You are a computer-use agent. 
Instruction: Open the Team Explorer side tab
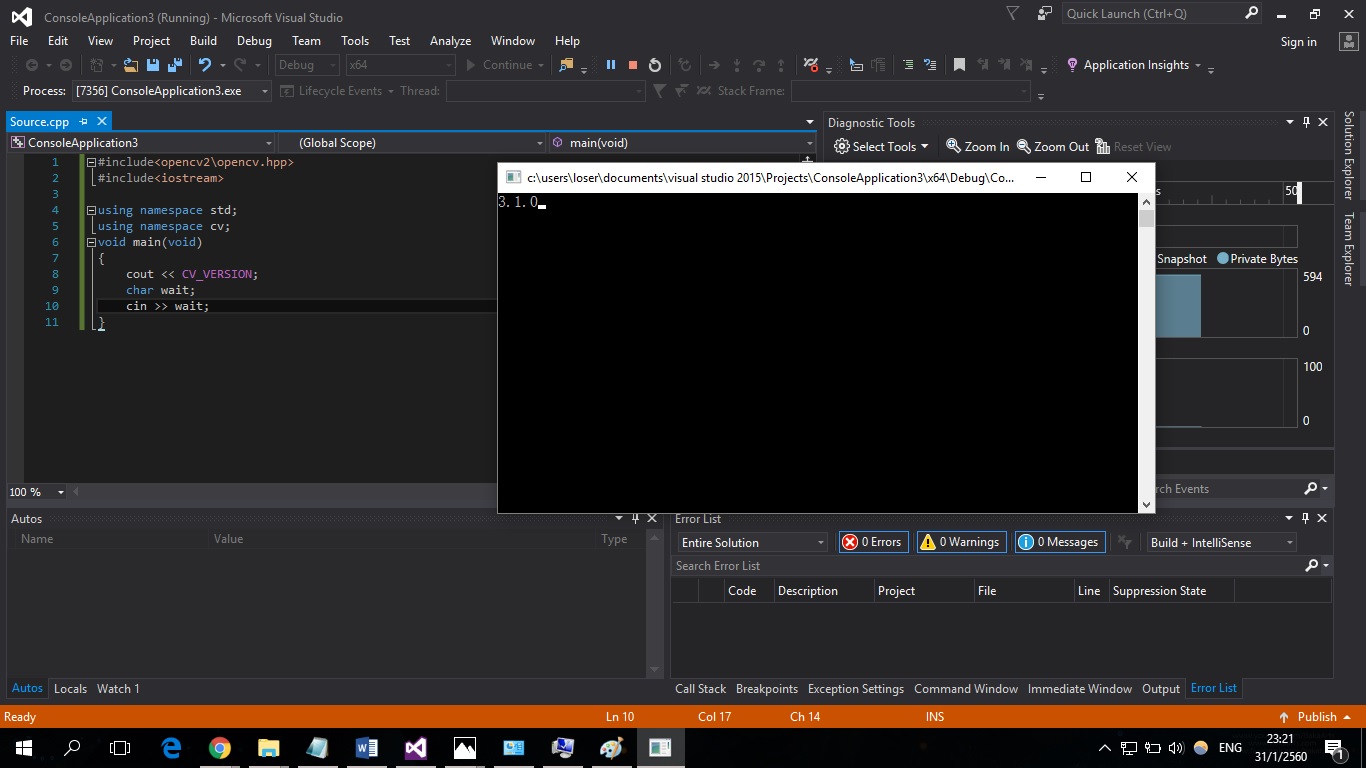pyautogui.click(x=1348, y=250)
